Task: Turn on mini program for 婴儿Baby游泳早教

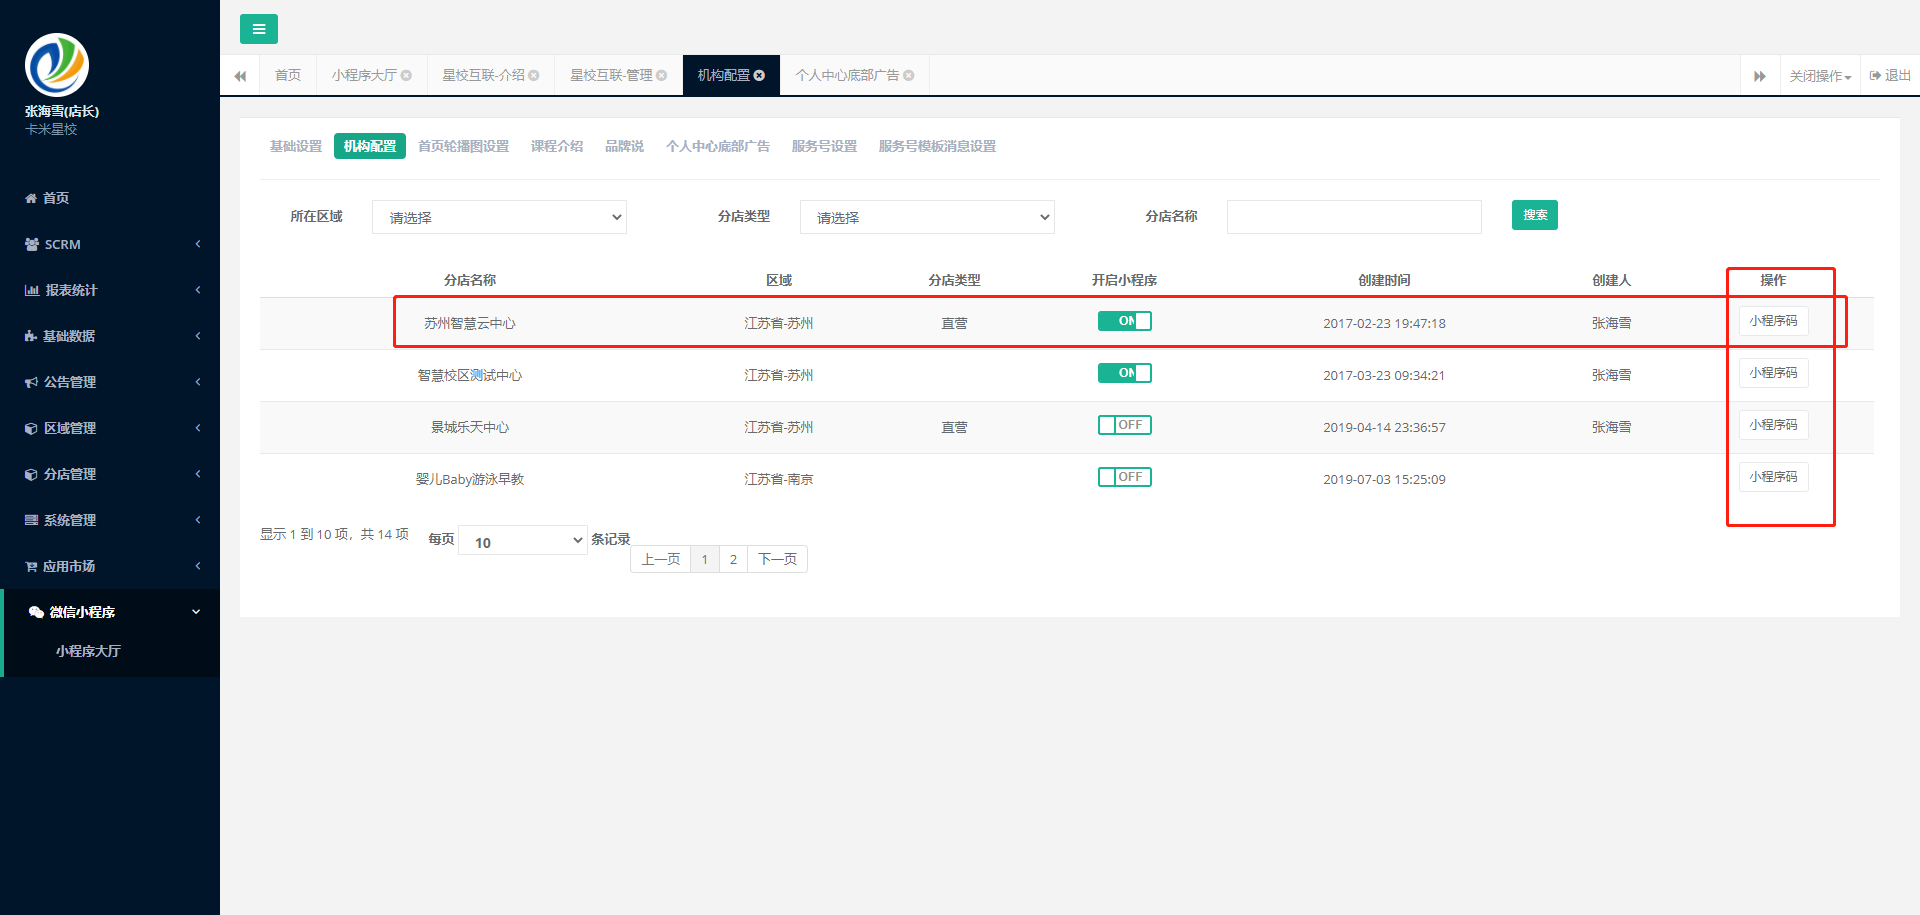Action: click(1125, 477)
